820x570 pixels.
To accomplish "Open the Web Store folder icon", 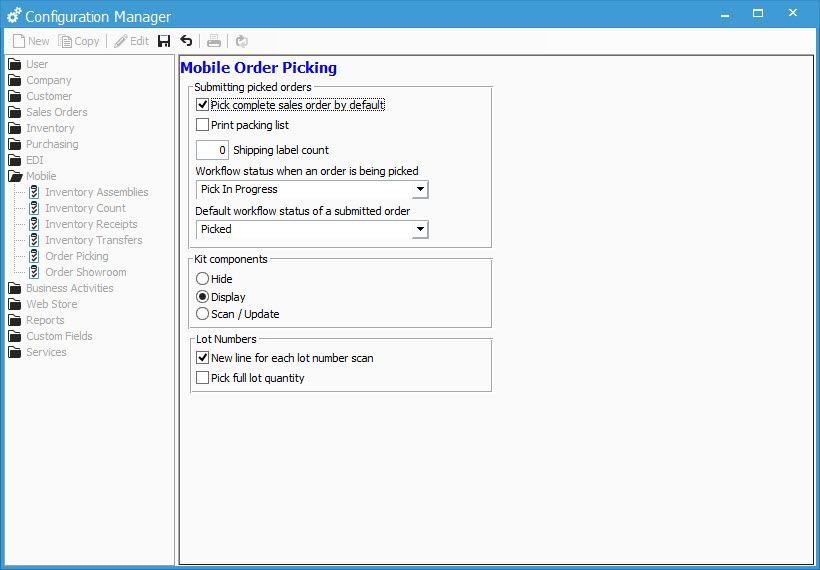I will coord(15,304).
